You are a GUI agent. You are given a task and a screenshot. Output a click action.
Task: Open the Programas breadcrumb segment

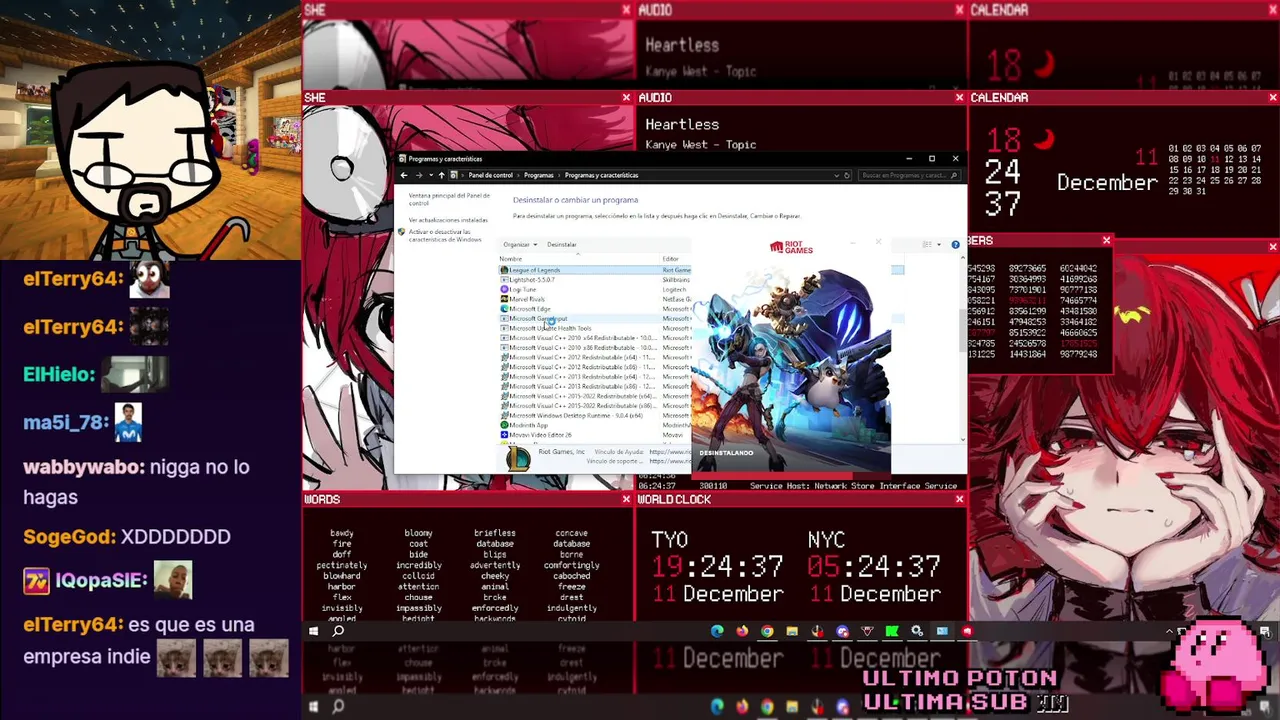[x=538, y=175]
